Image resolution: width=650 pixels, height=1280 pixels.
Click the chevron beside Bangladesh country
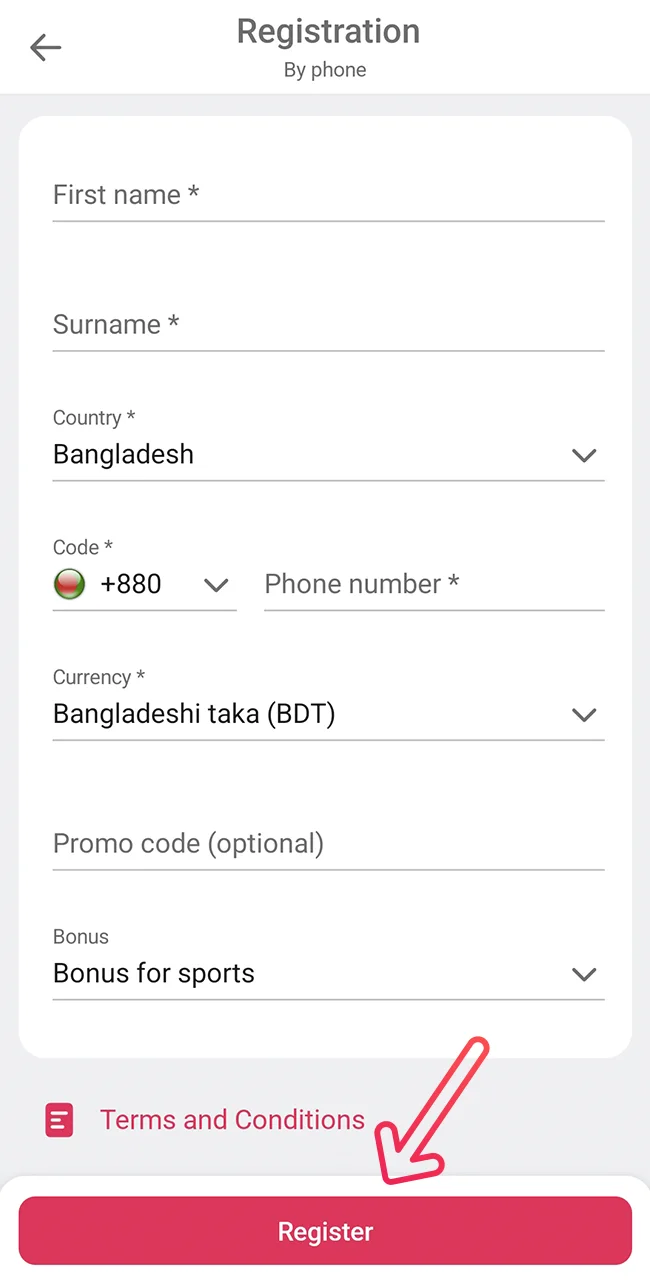(x=584, y=455)
